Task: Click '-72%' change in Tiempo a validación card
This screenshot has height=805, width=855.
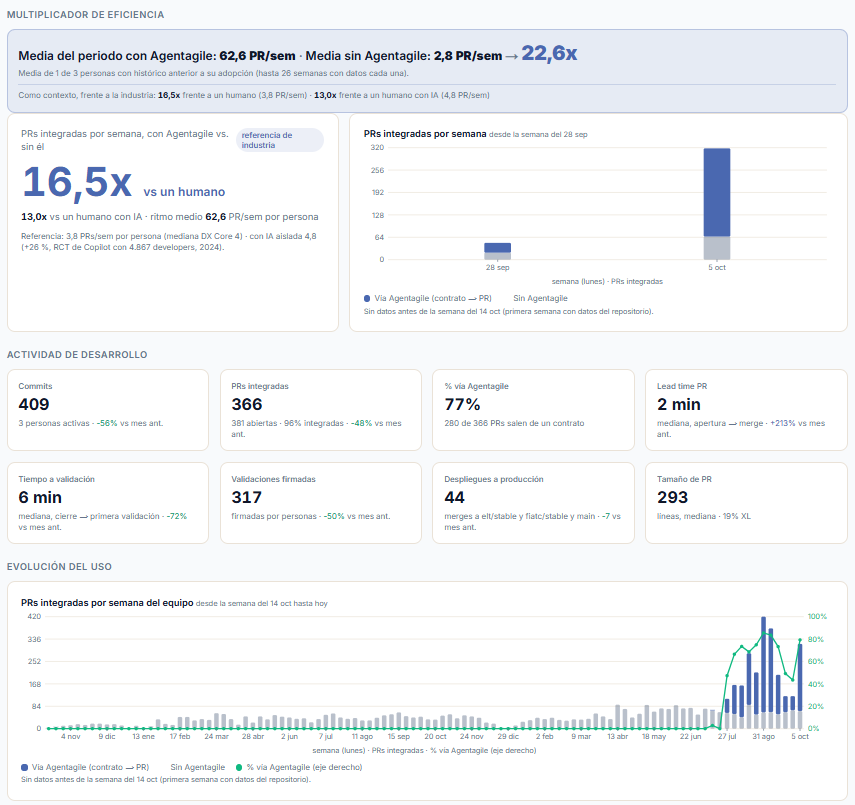Action: pos(177,516)
